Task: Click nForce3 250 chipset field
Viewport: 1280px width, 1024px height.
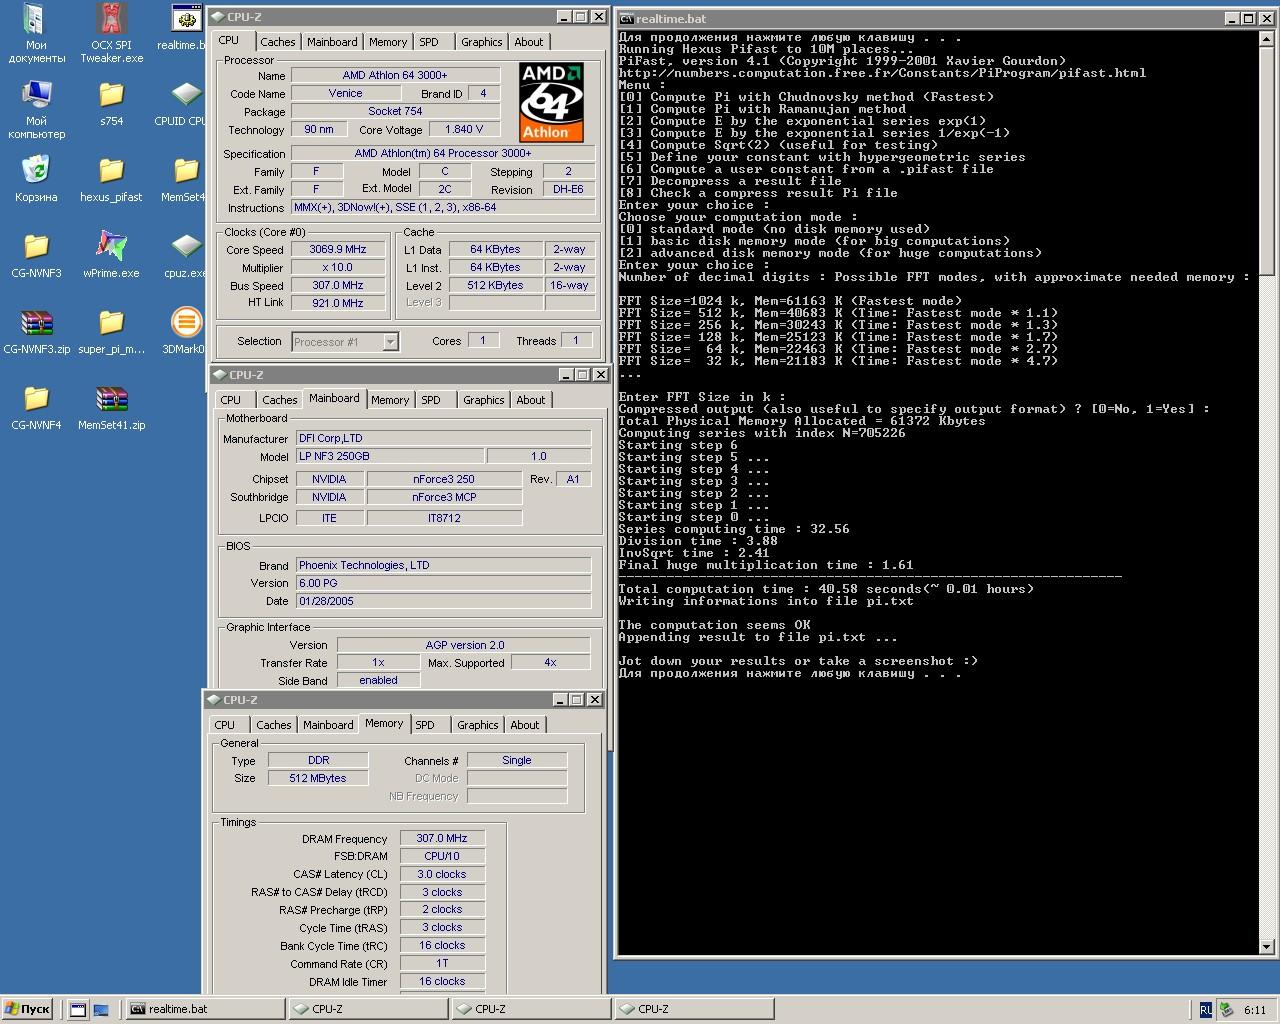Action: pos(444,479)
